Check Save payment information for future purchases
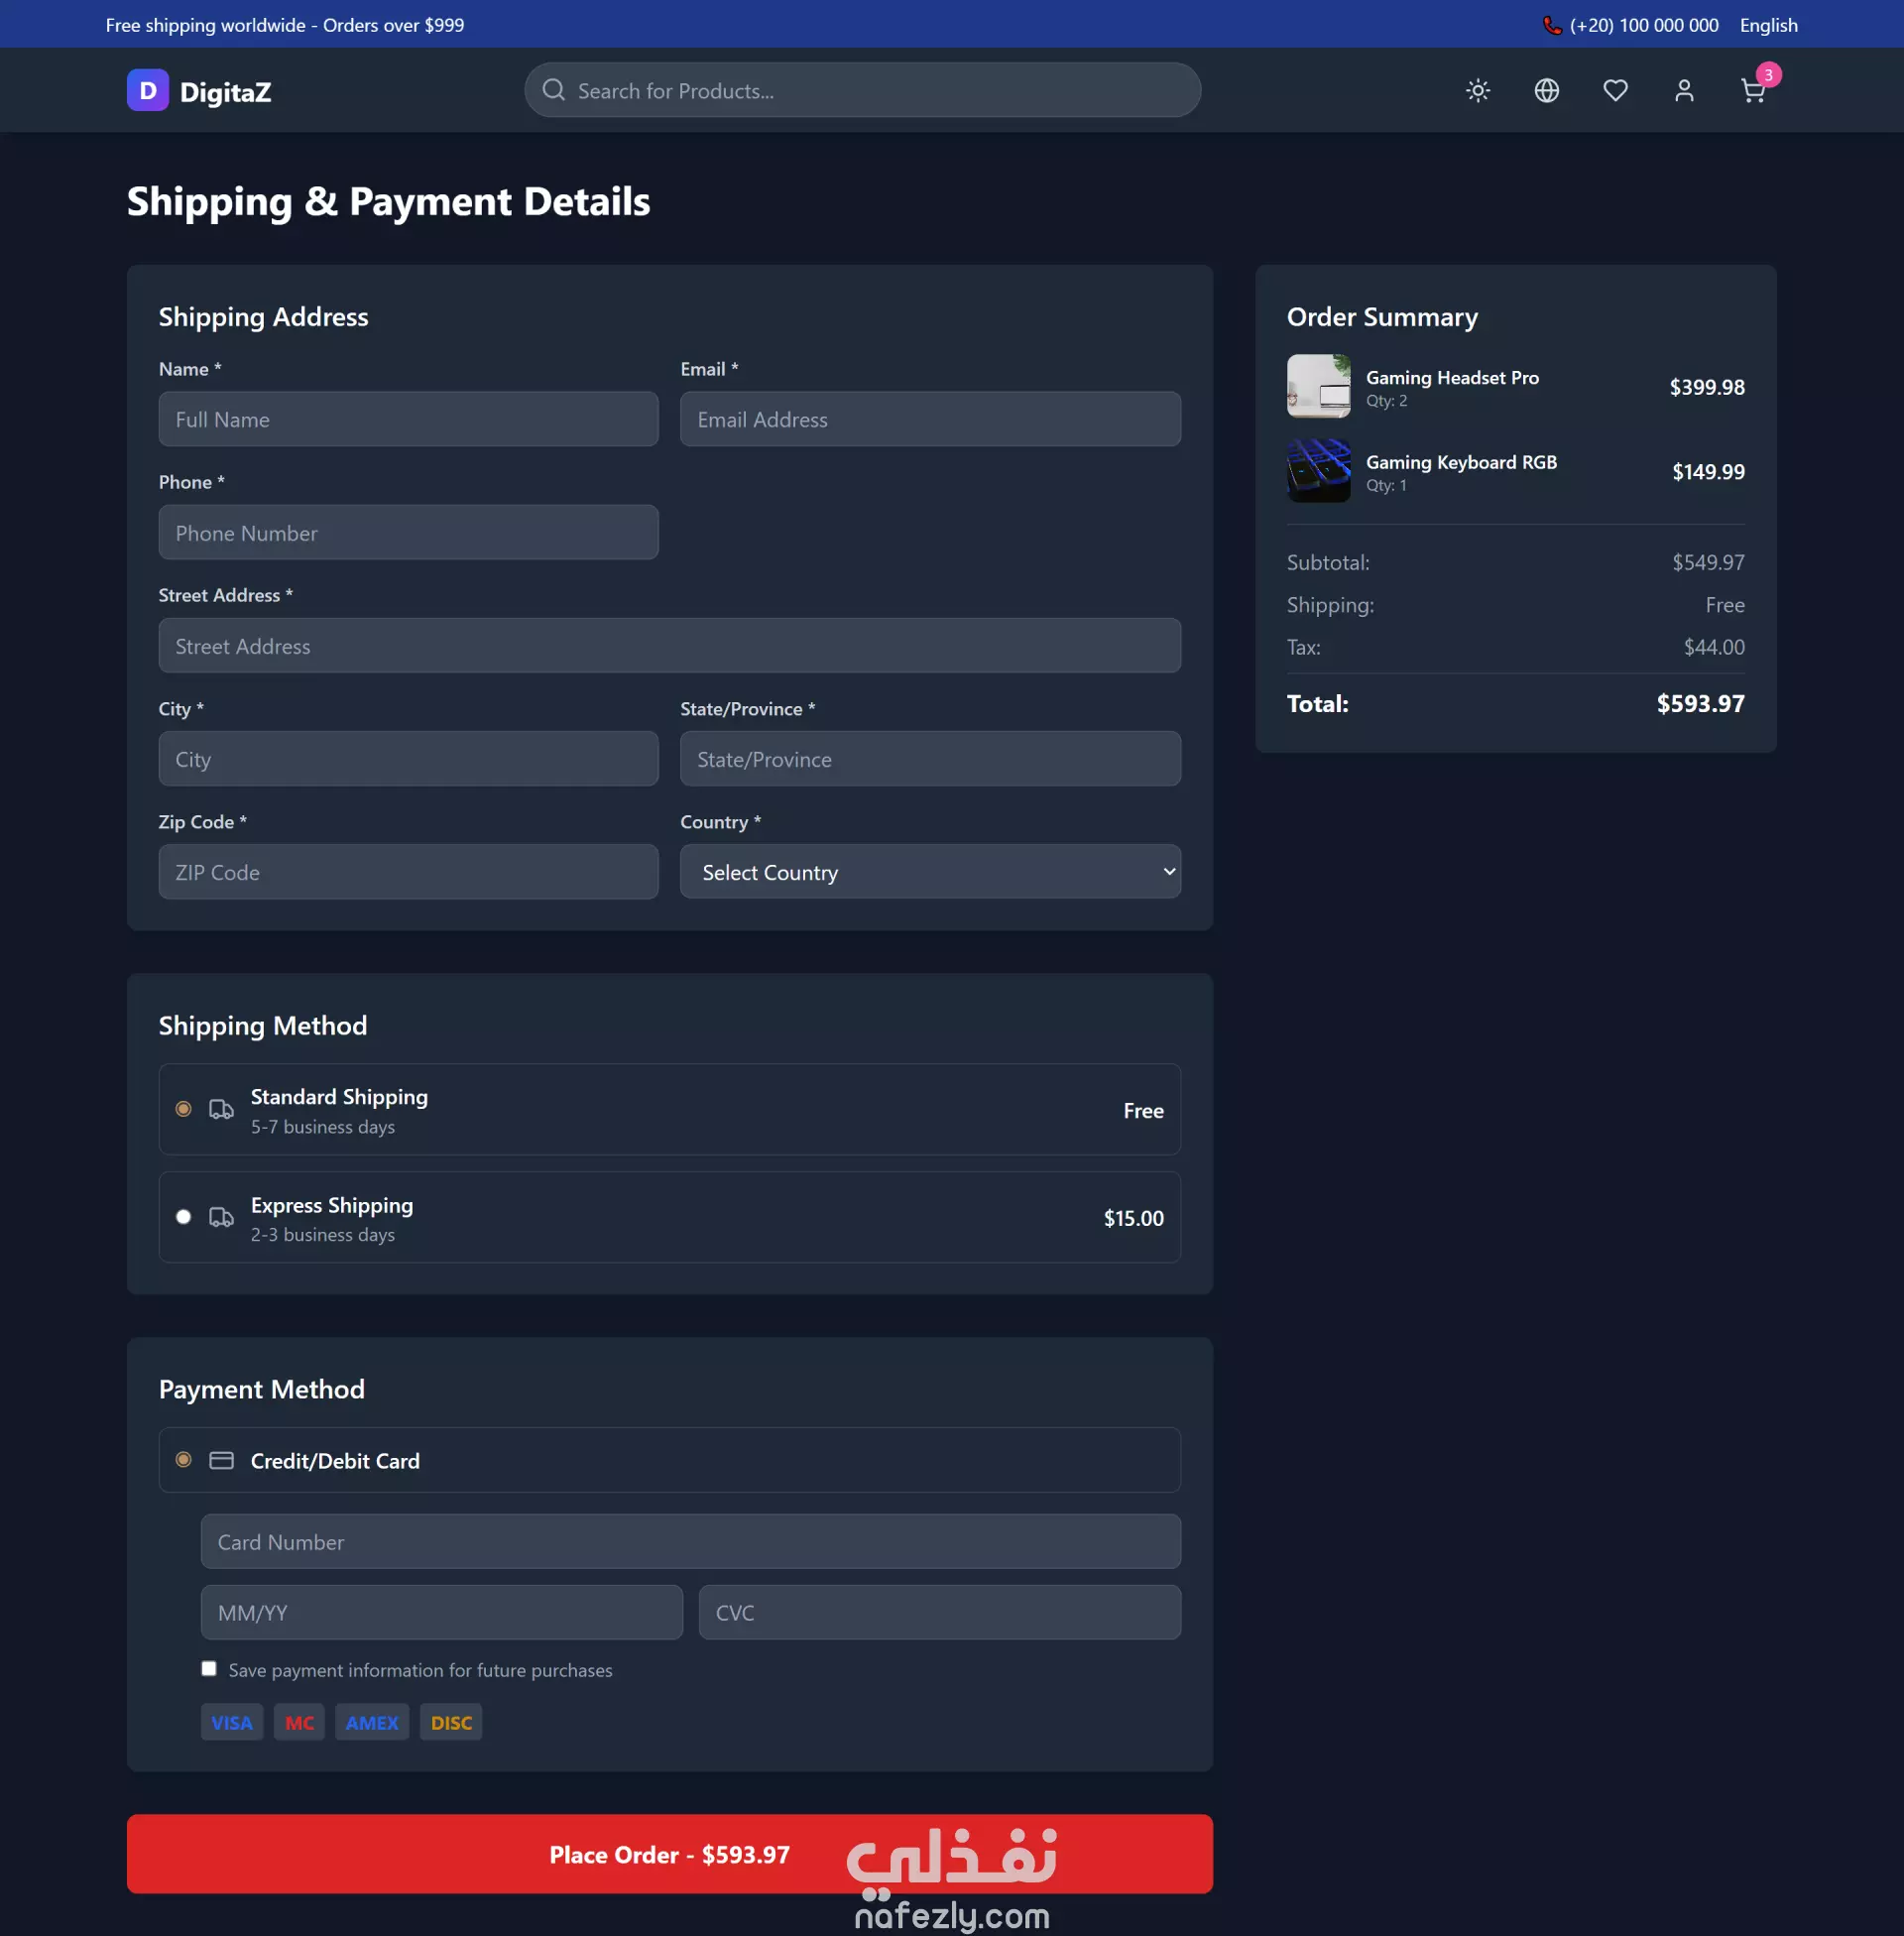1904x1936 pixels. click(x=209, y=1668)
